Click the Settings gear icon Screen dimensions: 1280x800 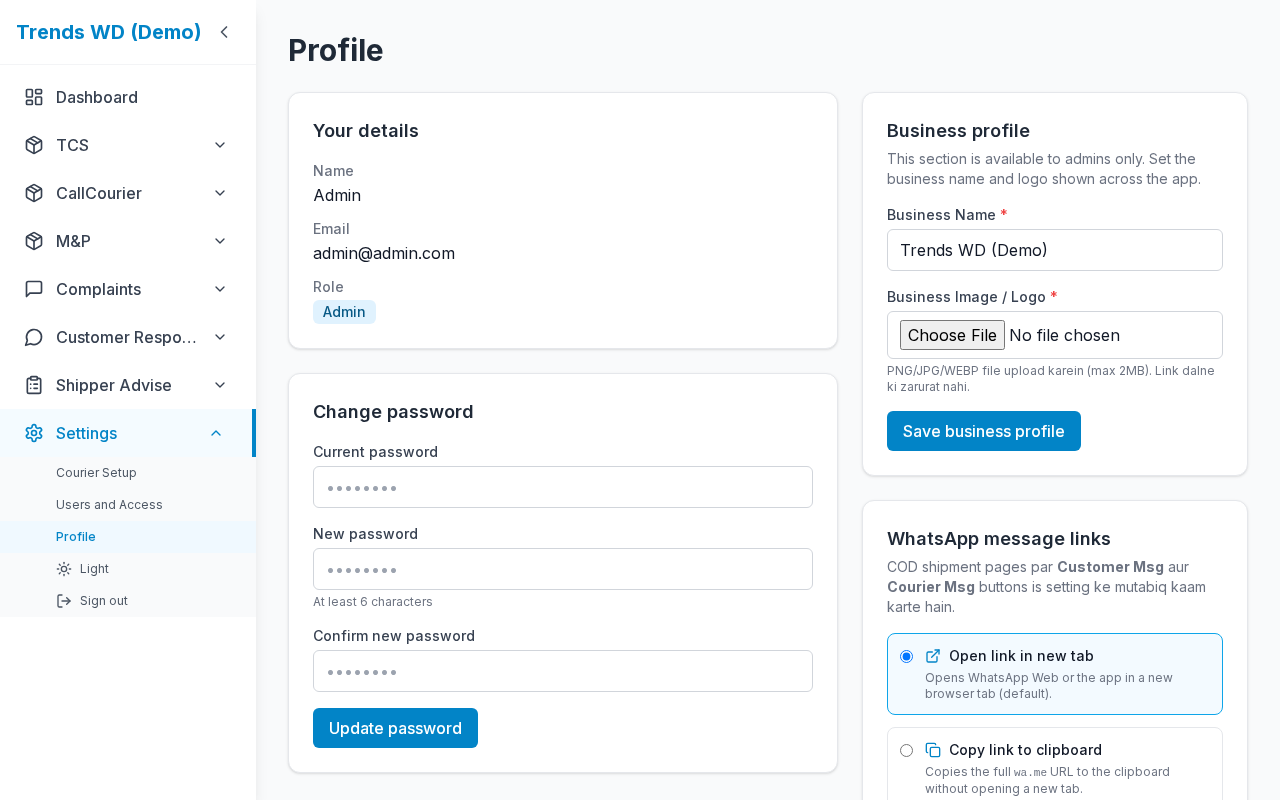(34, 433)
